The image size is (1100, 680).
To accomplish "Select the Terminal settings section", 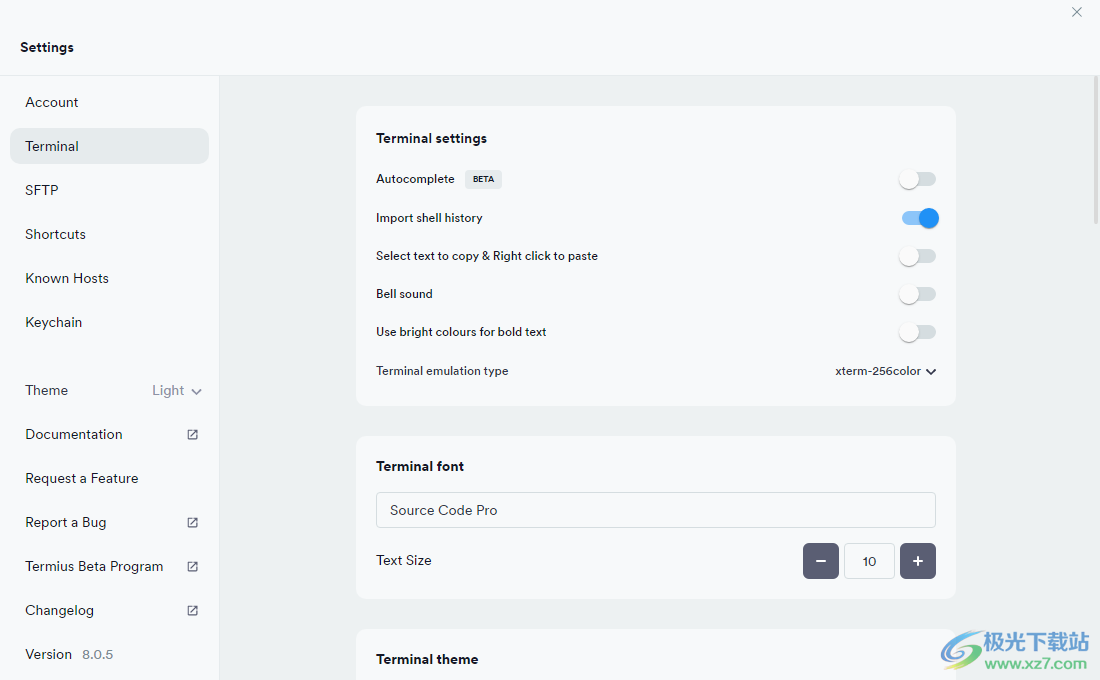I will (x=109, y=146).
